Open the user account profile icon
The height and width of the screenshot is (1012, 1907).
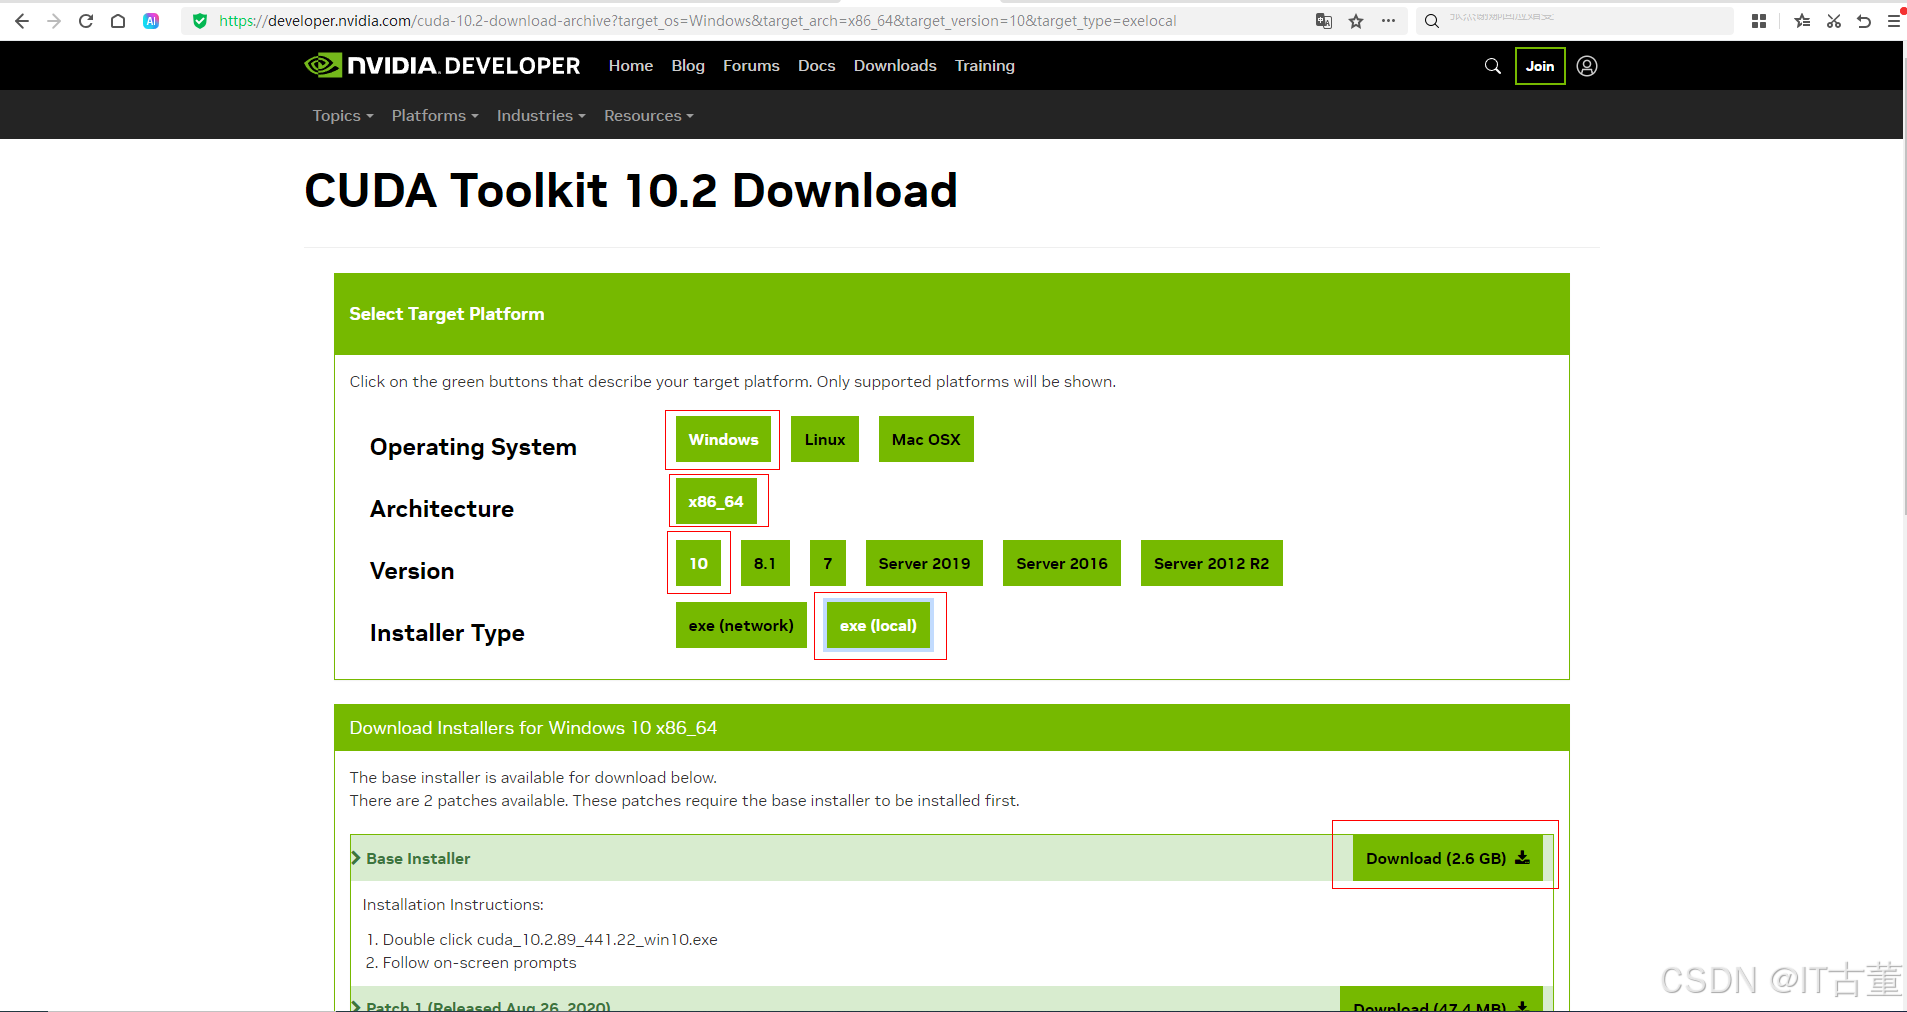(x=1587, y=66)
